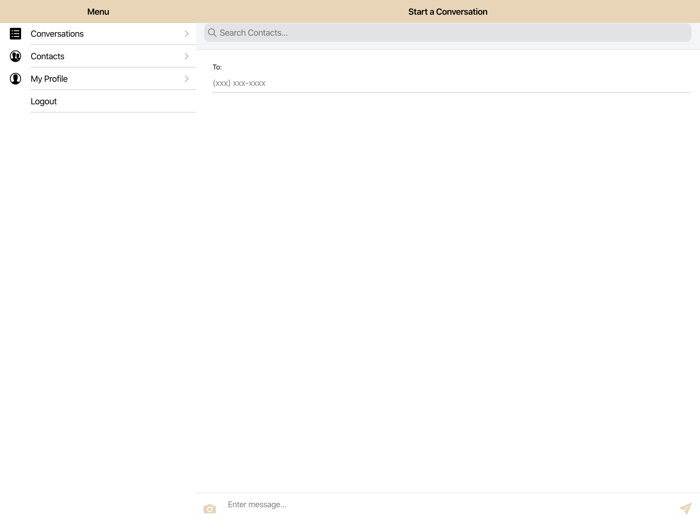The height and width of the screenshot is (525, 700).
Task: Expand Conversations using its chevron arrow
Action: tap(186, 34)
